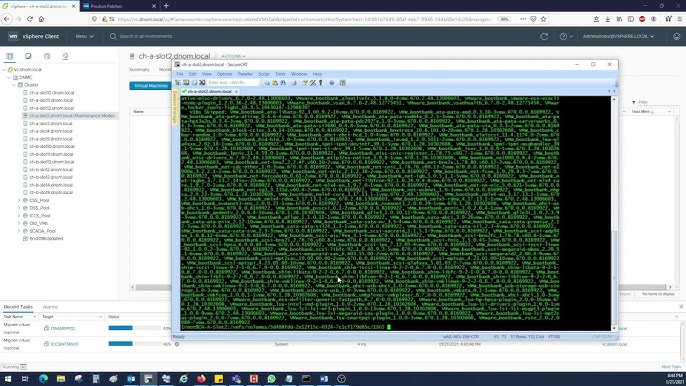Open the Administrator@VSPHERE.LOCAL user dropdown
The width and height of the screenshot is (686, 386).
tap(618, 36)
